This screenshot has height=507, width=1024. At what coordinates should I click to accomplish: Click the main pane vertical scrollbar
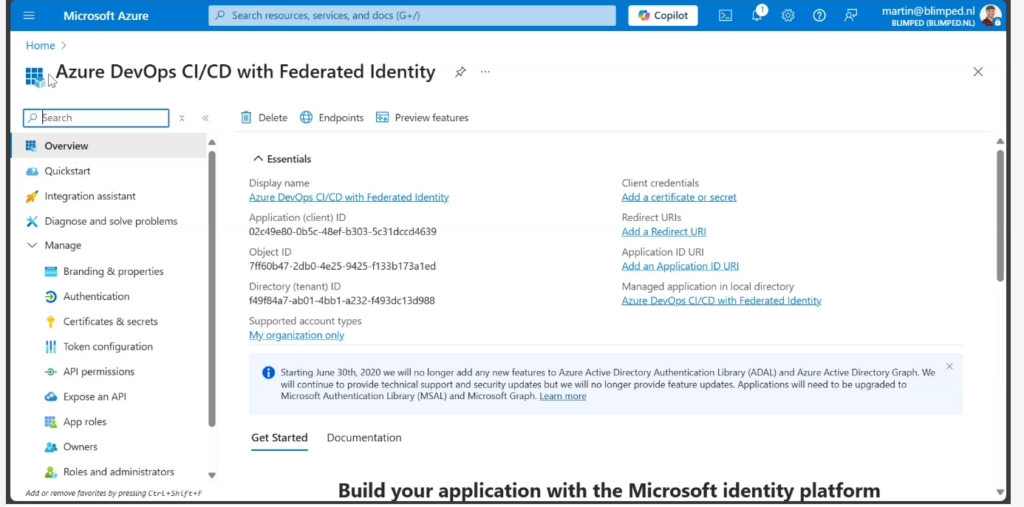click(1000, 216)
